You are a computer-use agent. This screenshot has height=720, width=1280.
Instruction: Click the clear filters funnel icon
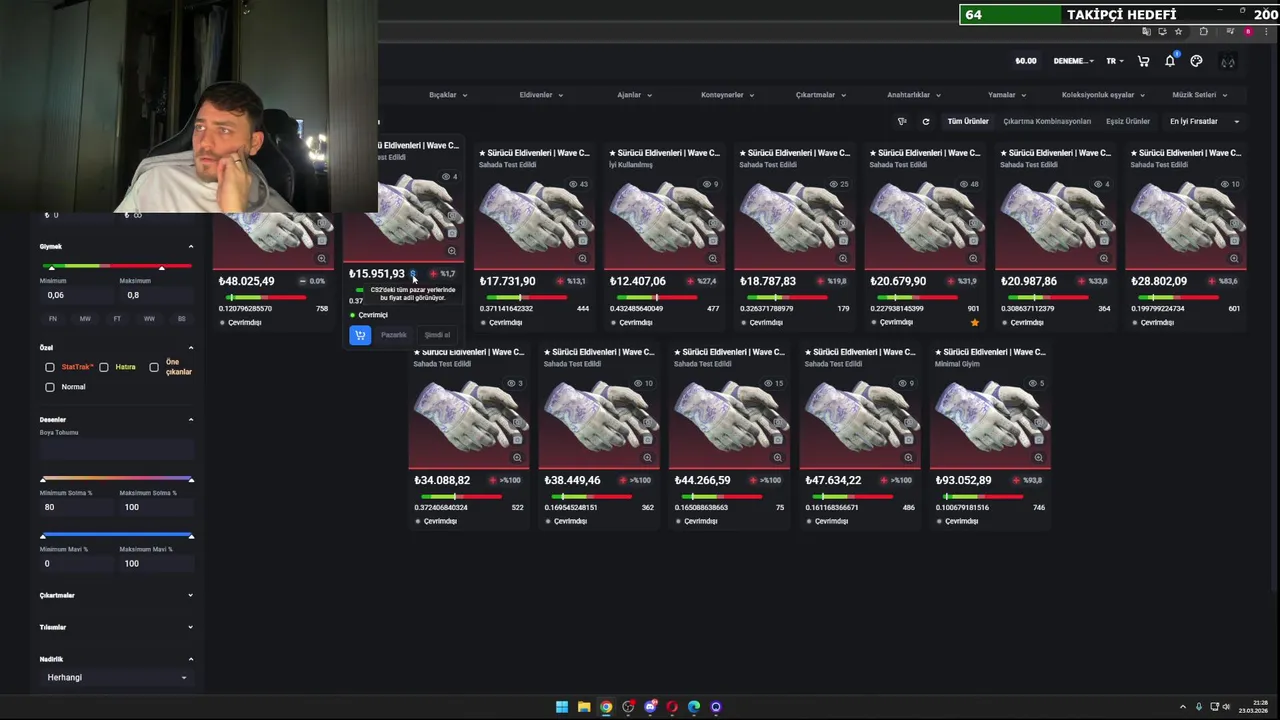902,121
